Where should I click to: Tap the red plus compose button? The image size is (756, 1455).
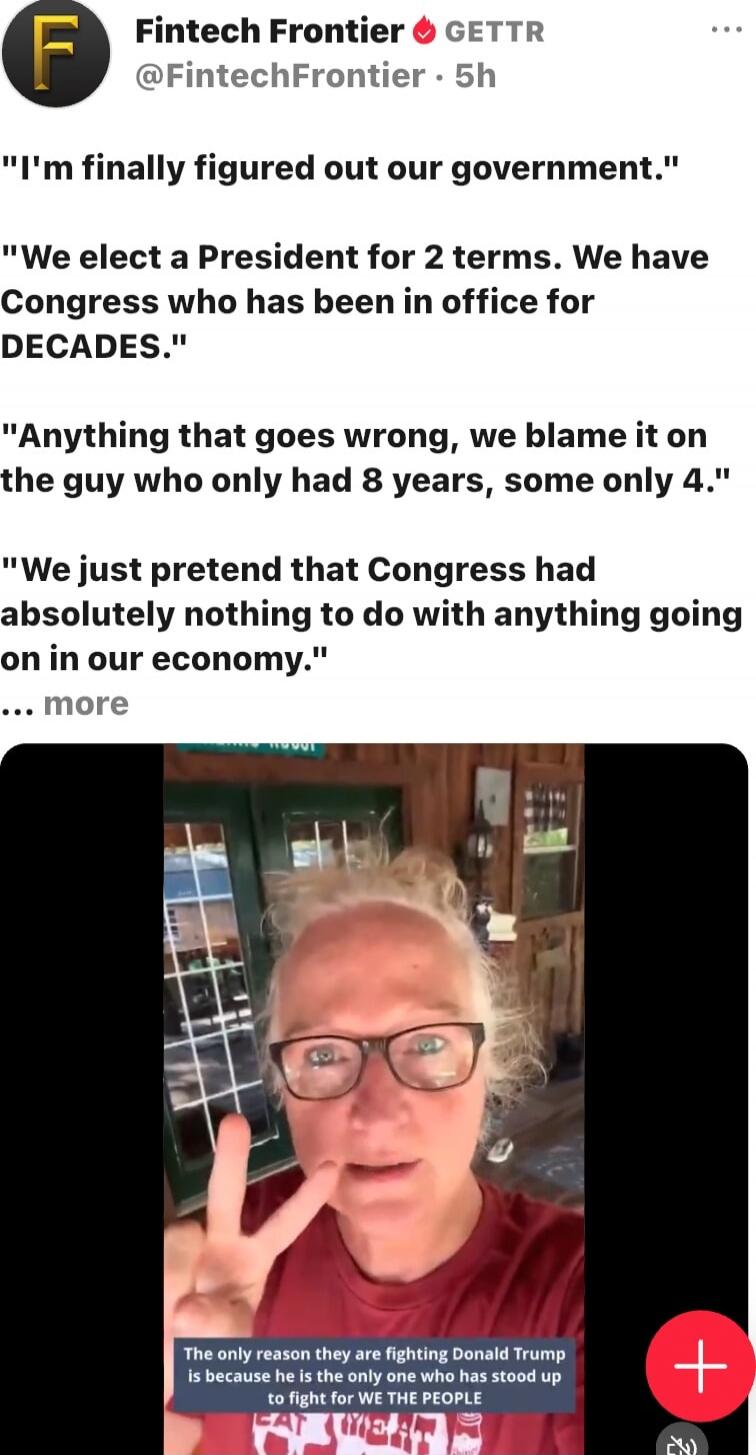point(700,1366)
